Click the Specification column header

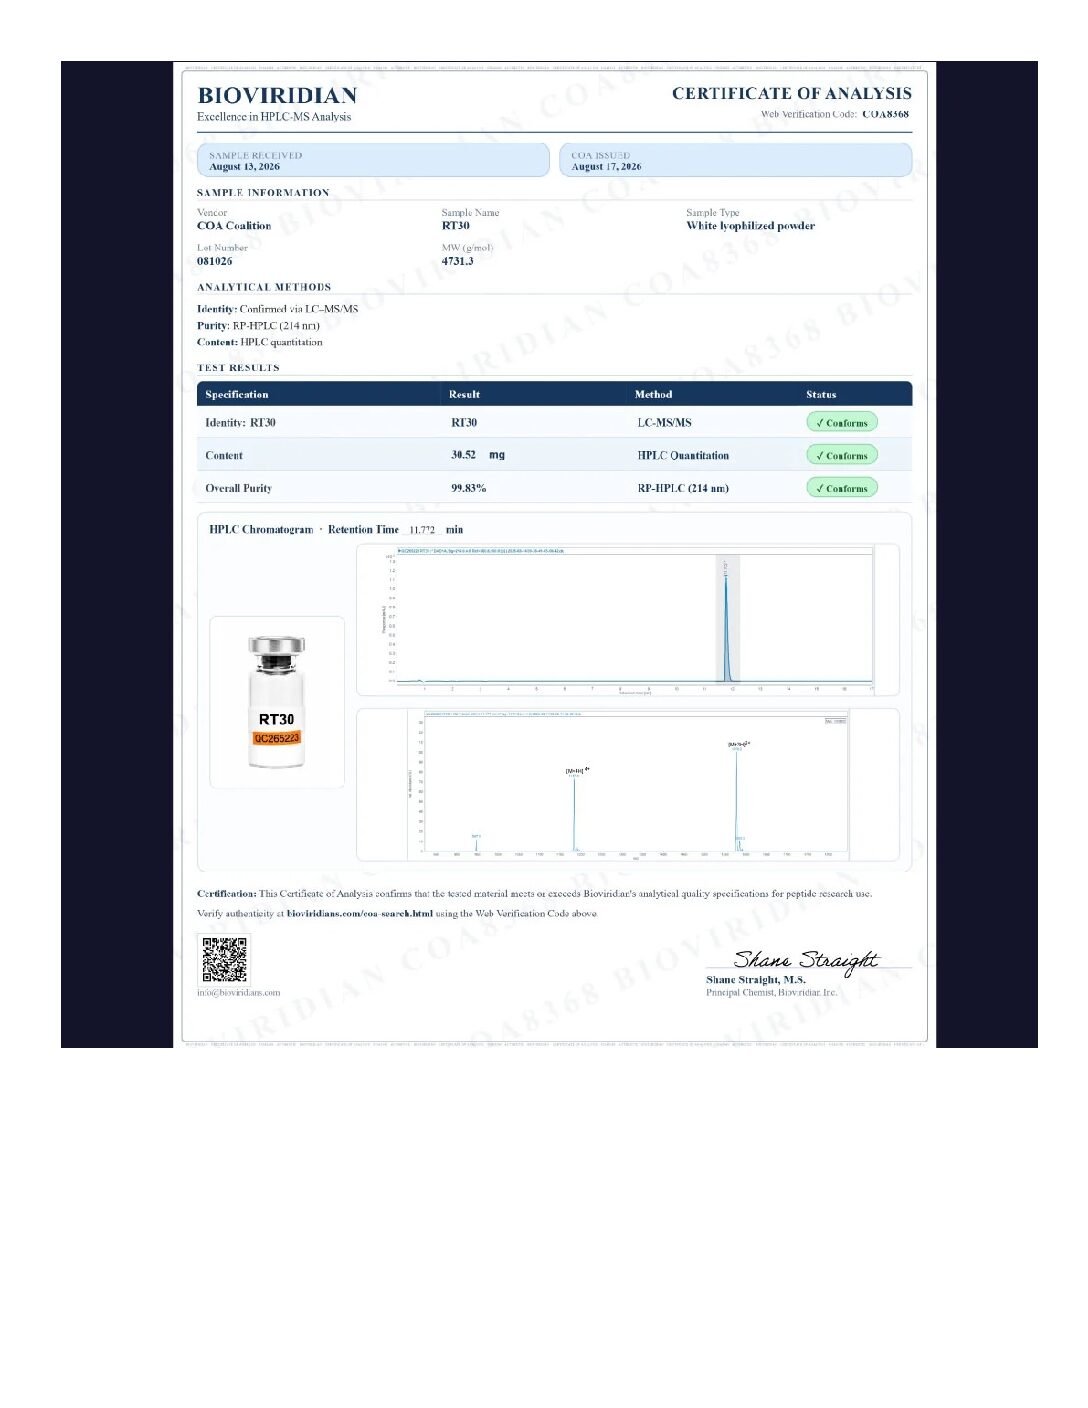pos(237,395)
